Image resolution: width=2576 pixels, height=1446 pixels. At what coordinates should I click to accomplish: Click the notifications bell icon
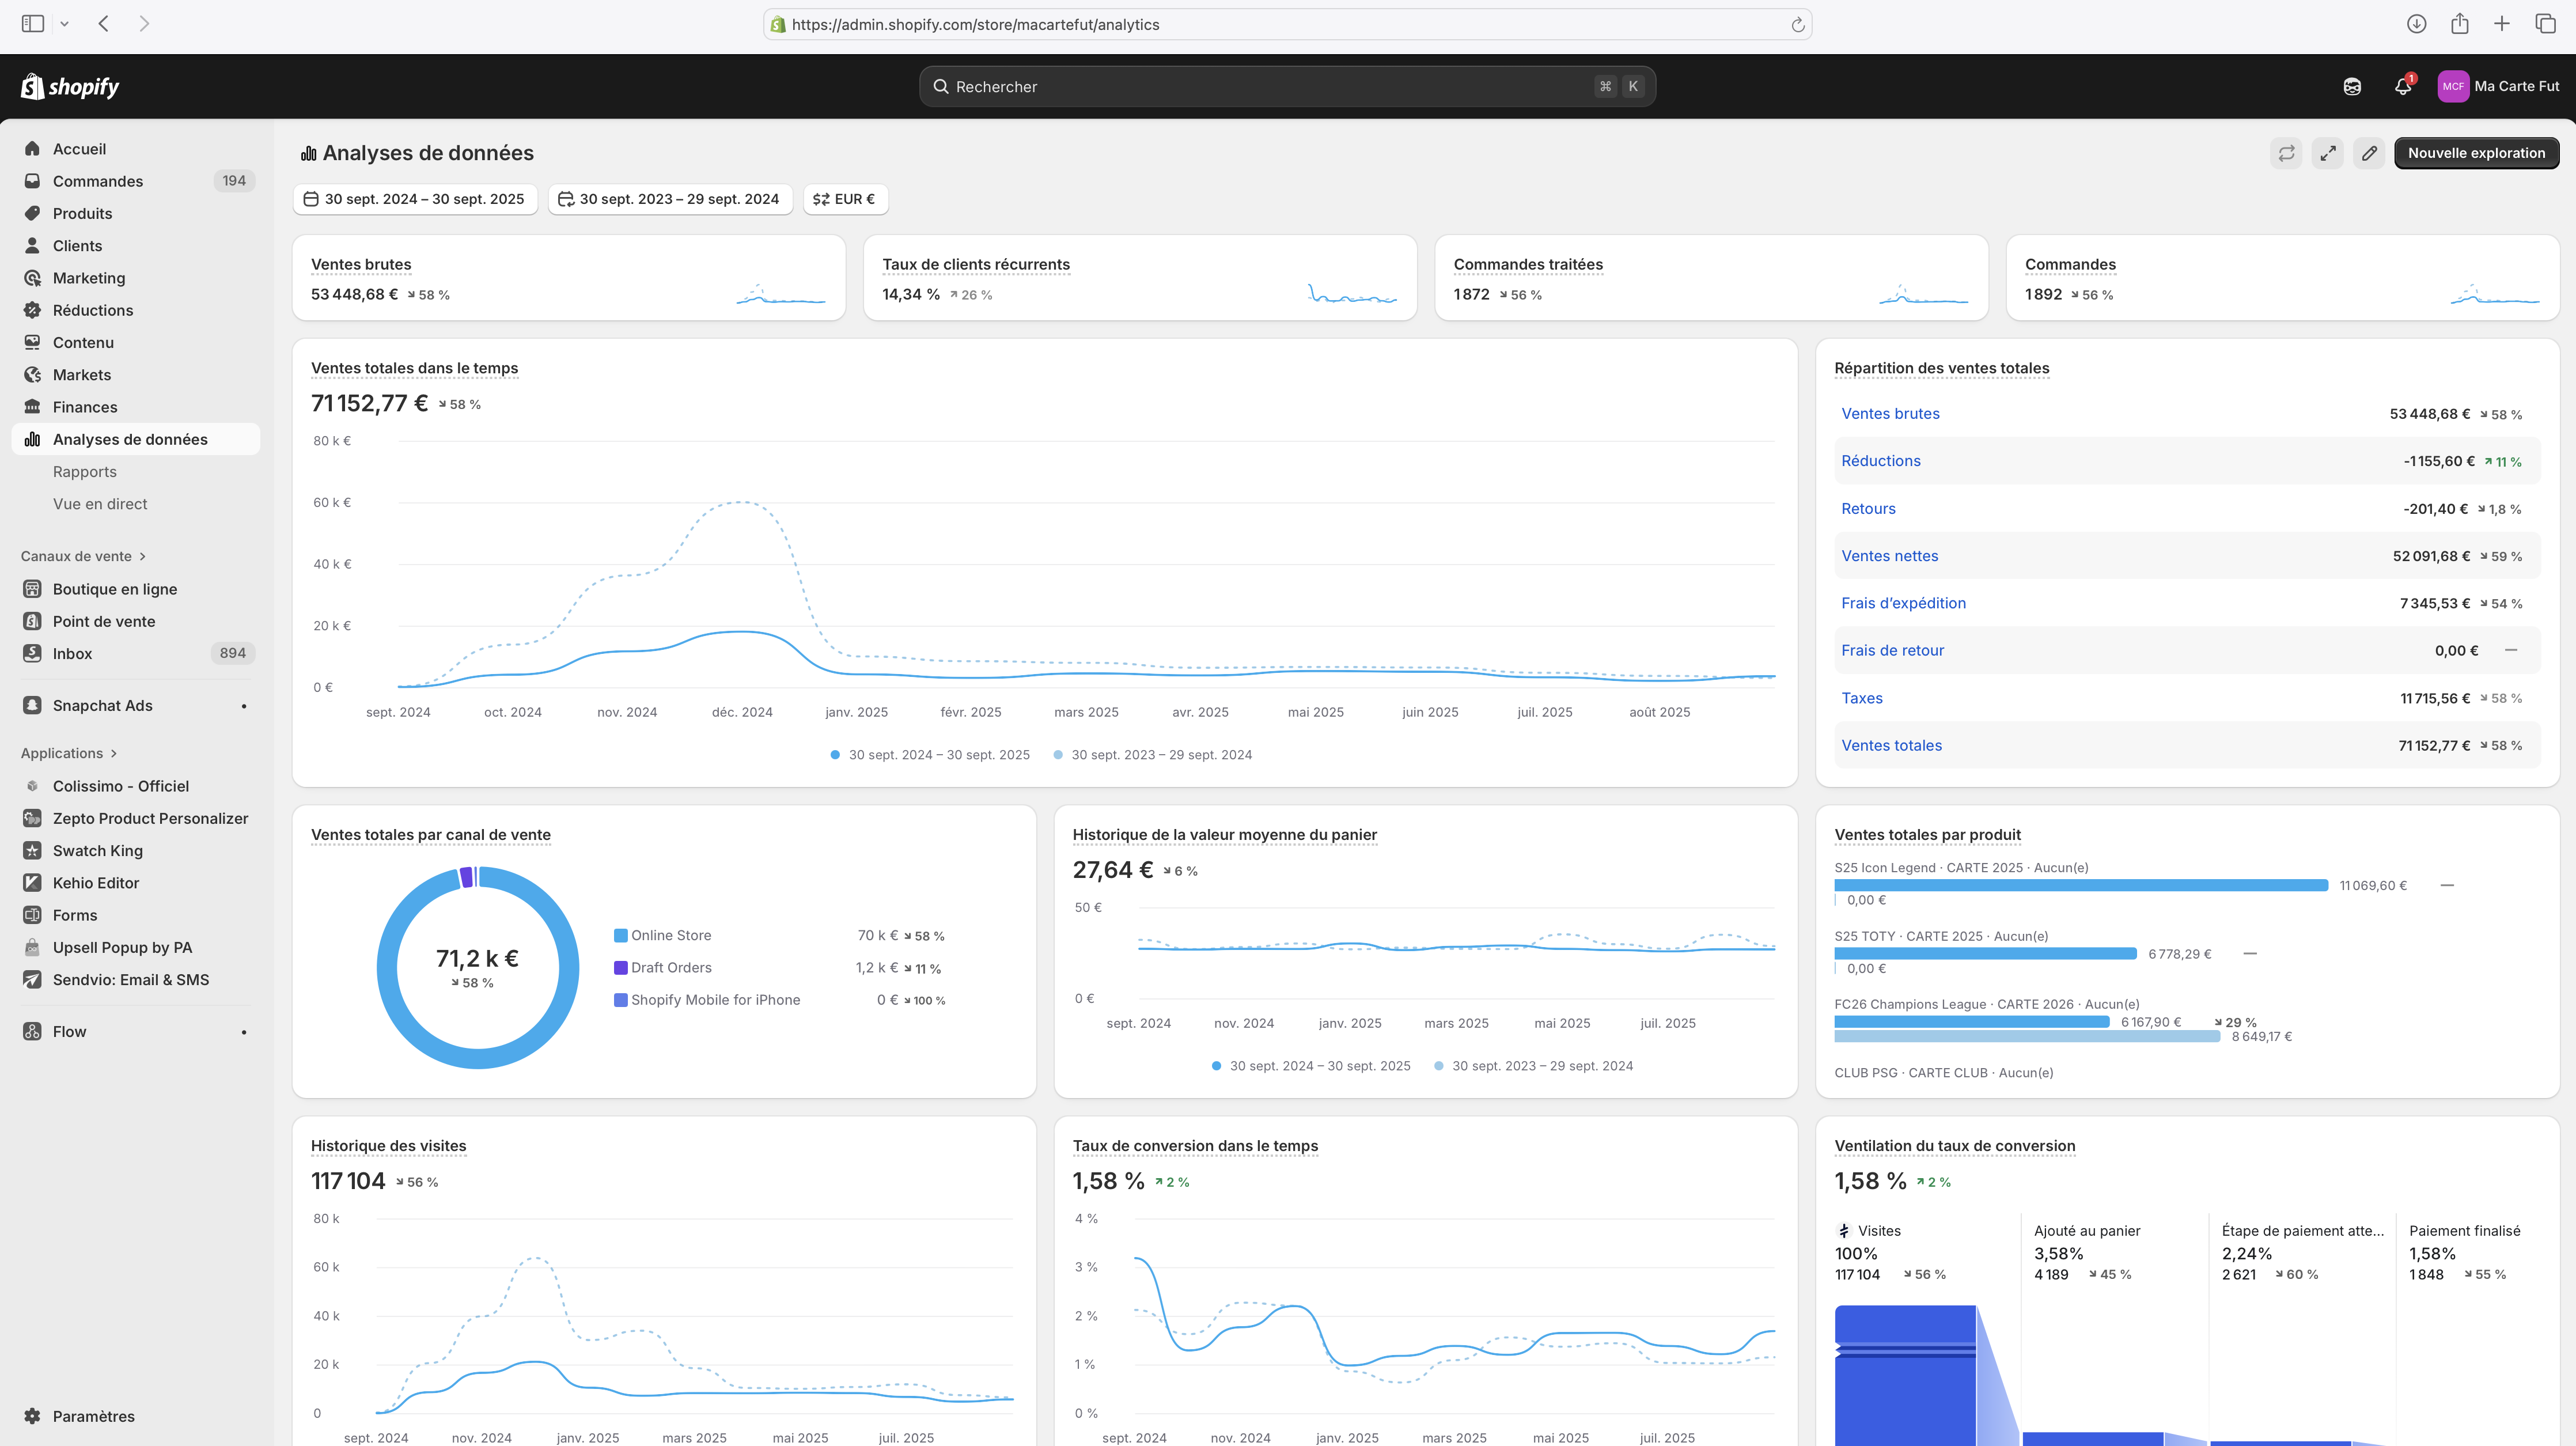(2402, 87)
